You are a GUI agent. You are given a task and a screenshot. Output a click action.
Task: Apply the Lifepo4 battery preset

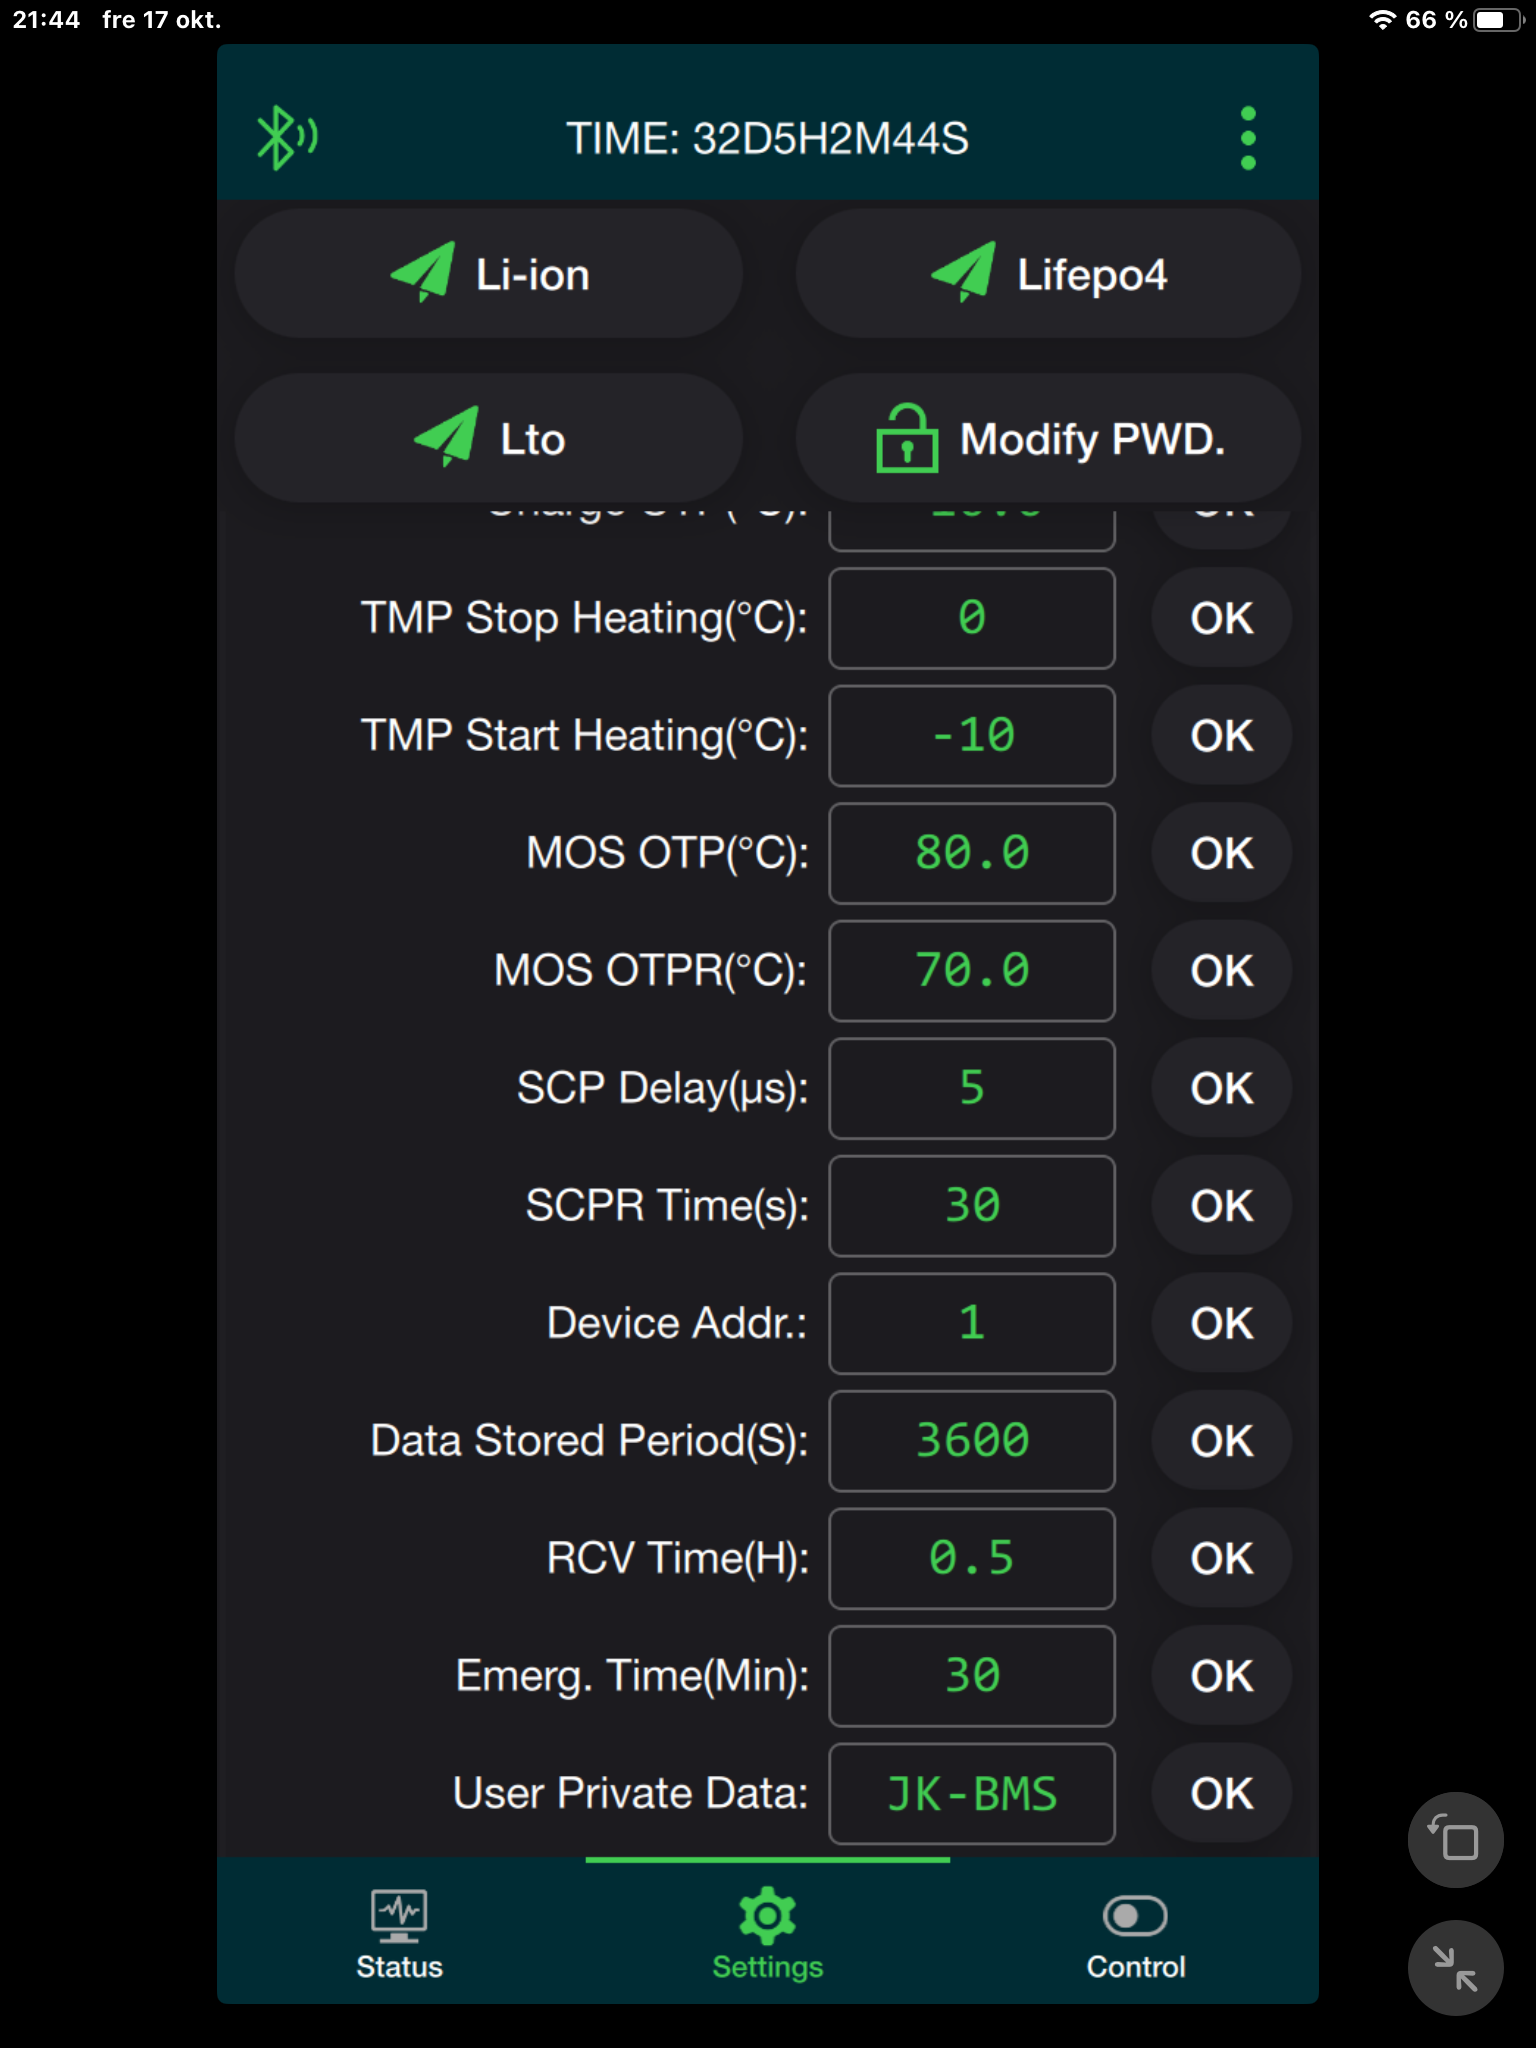pyautogui.click(x=1048, y=274)
